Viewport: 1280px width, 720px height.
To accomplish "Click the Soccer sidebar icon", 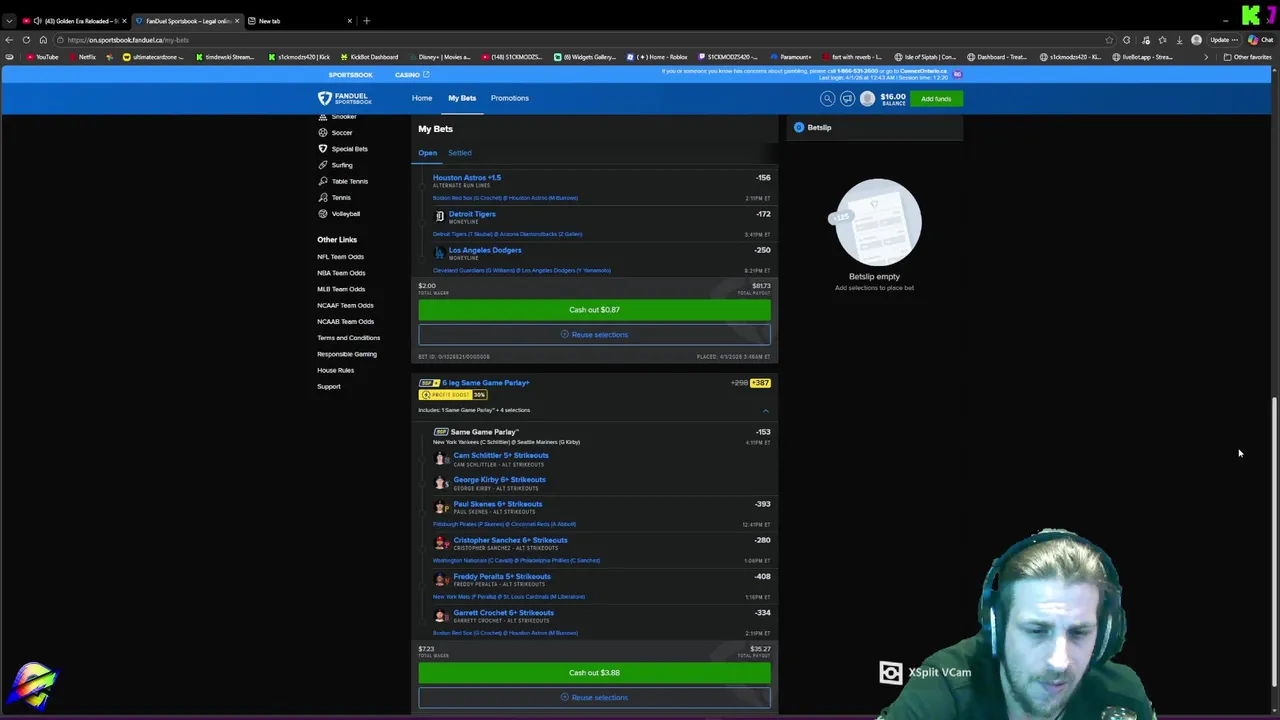I will pos(322,132).
